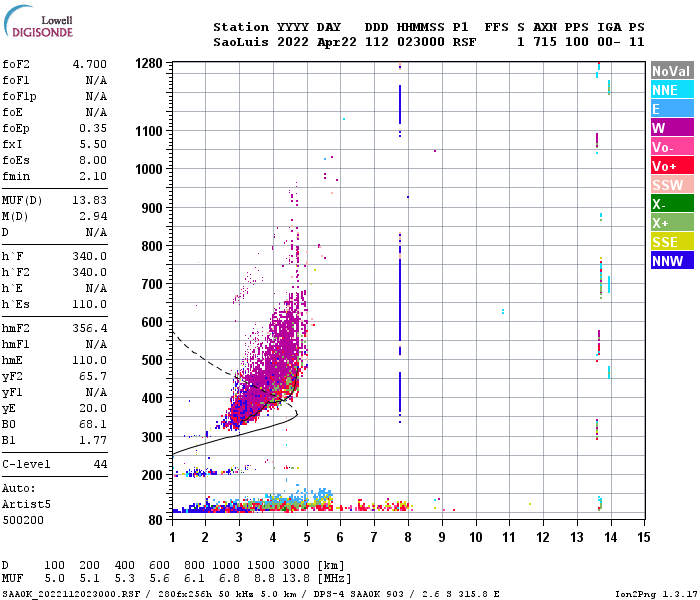Select the NNE cyan legend swatch
Screen dimensions: 700x600
(672, 90)
